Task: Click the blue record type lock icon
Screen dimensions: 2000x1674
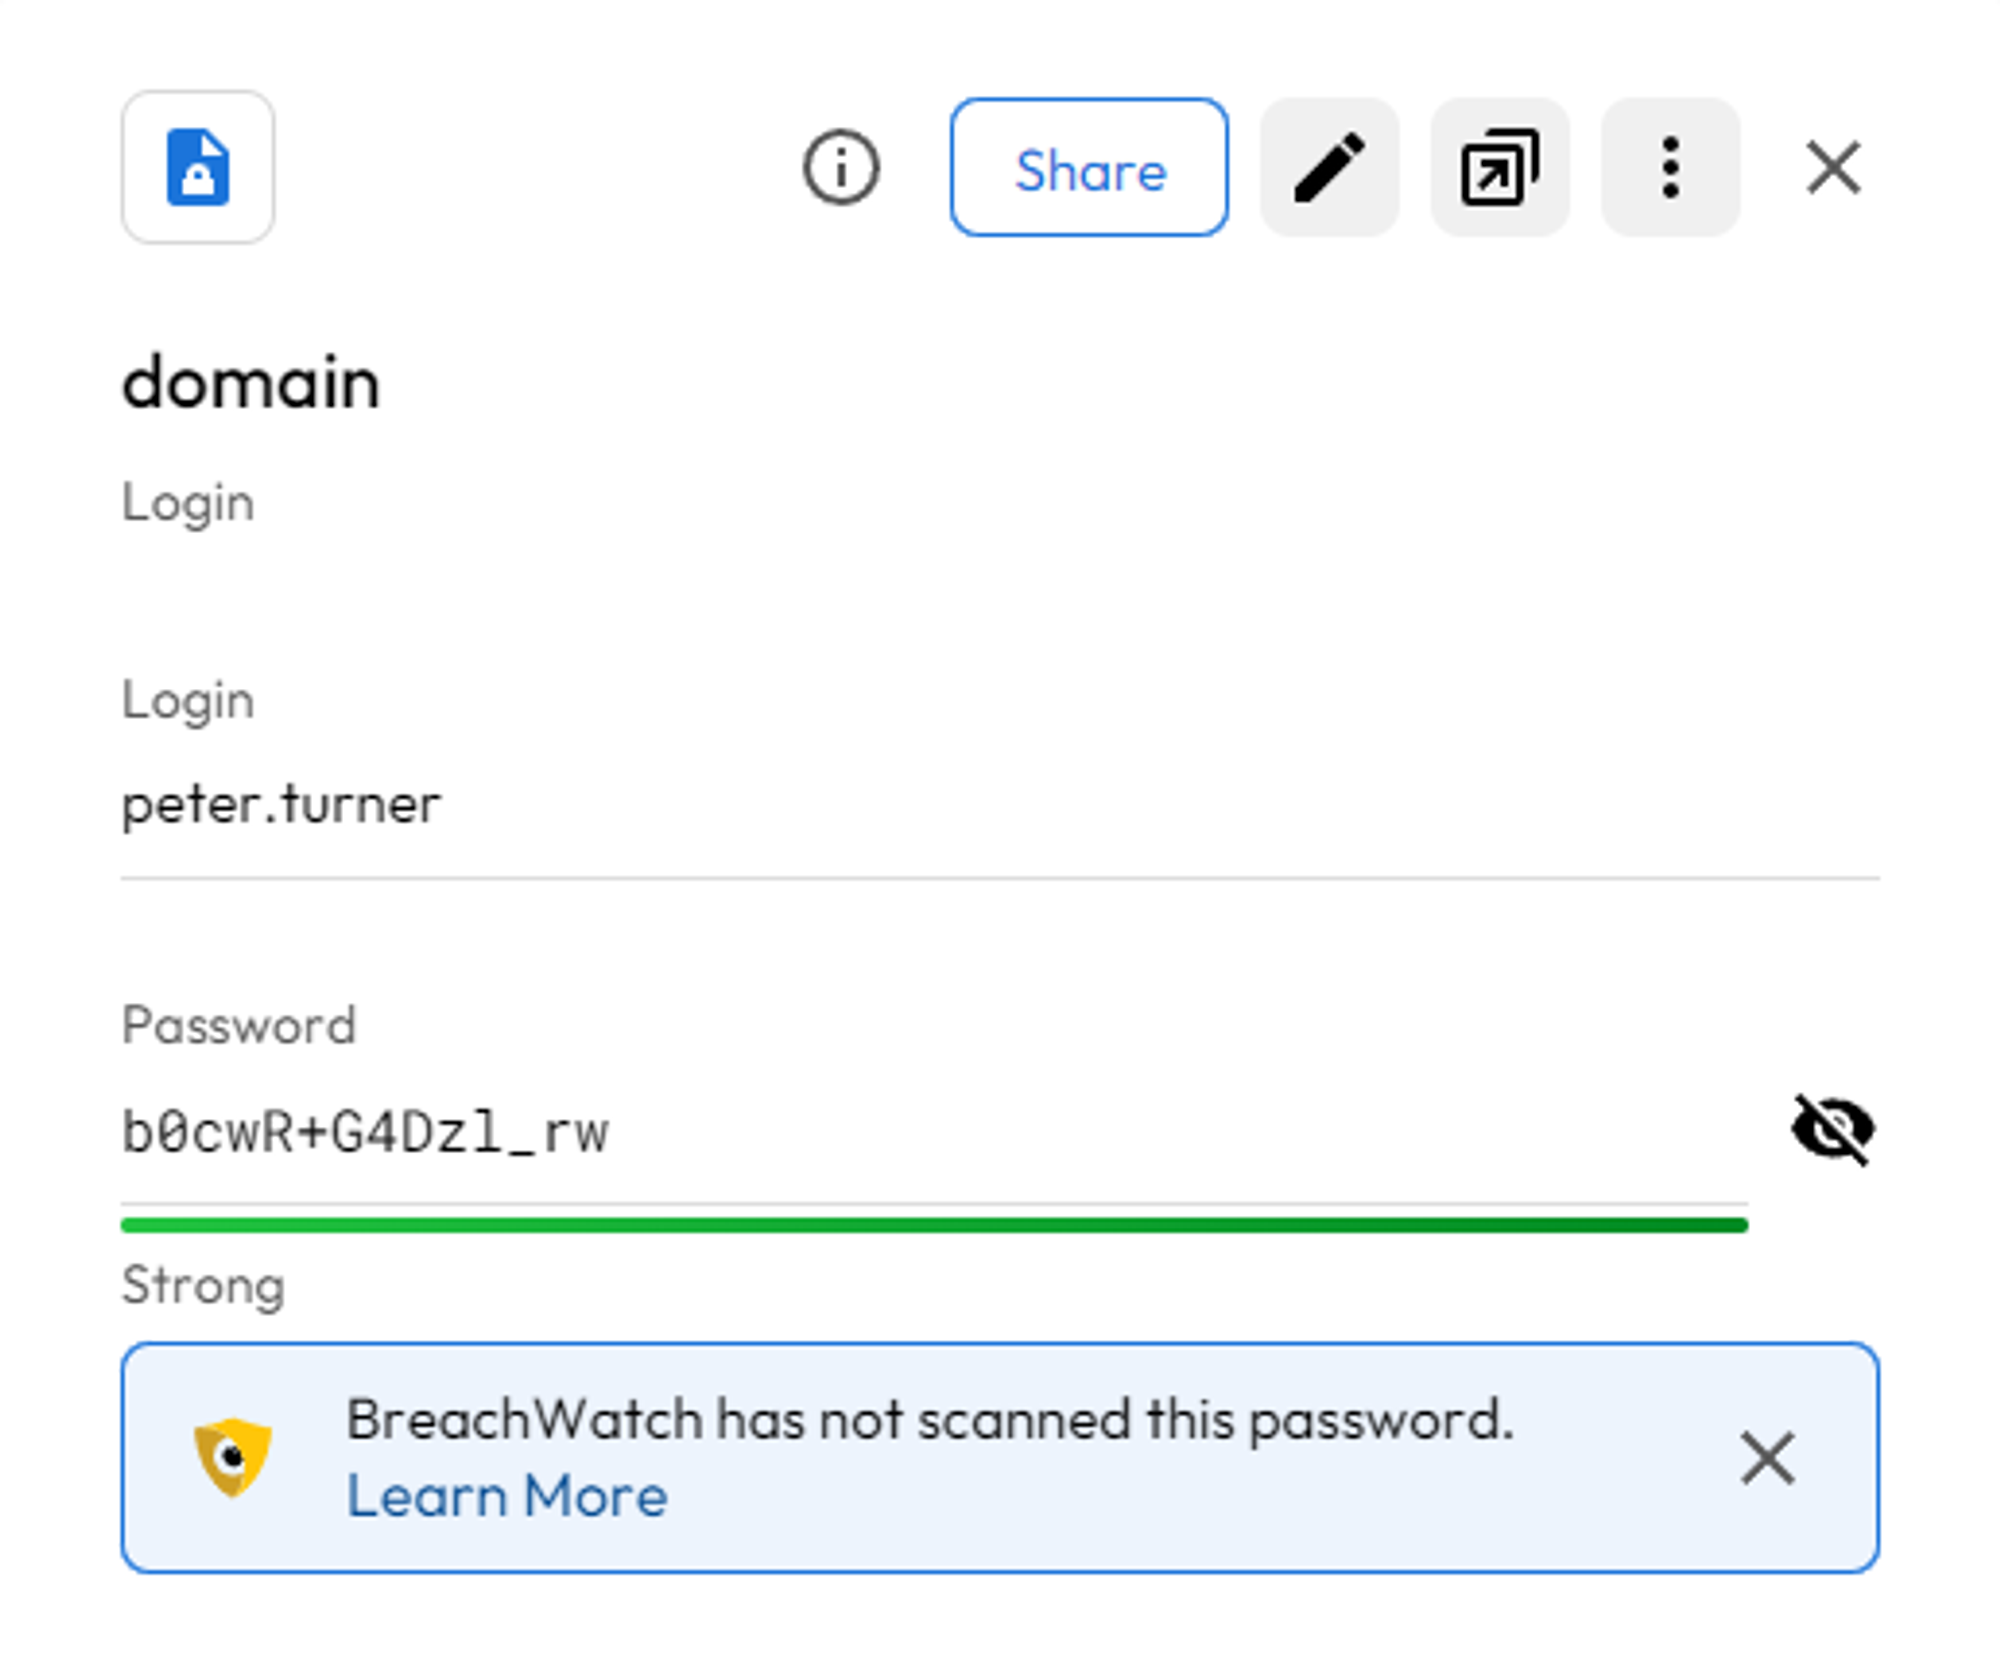Action: coord(198,167)
